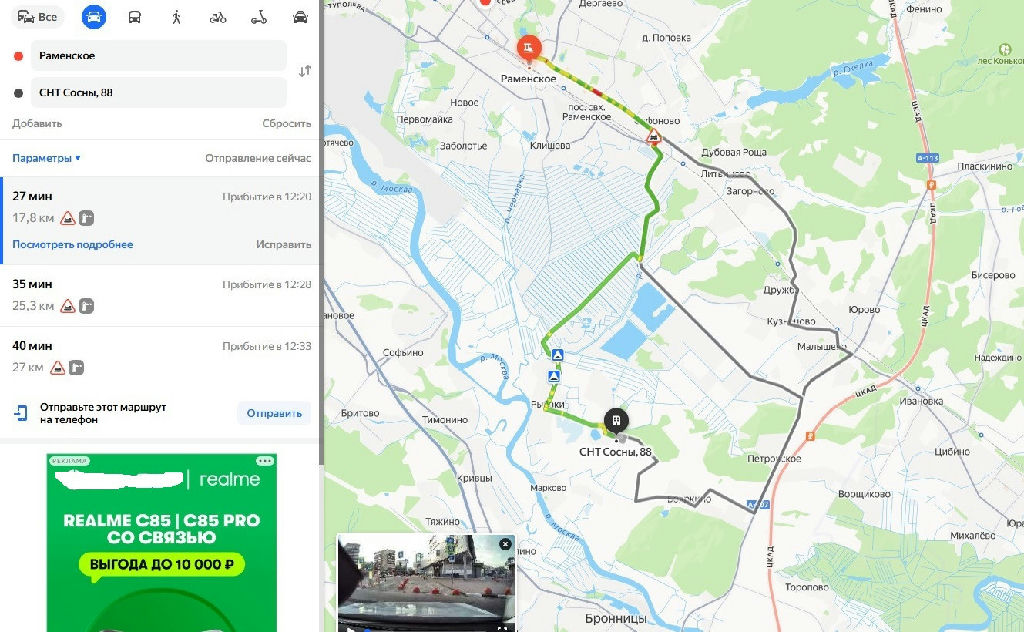The height and width of the screenshot is (632, 1024).
Task: Click Сбросить to reset route
Action: tap(287, 123)
